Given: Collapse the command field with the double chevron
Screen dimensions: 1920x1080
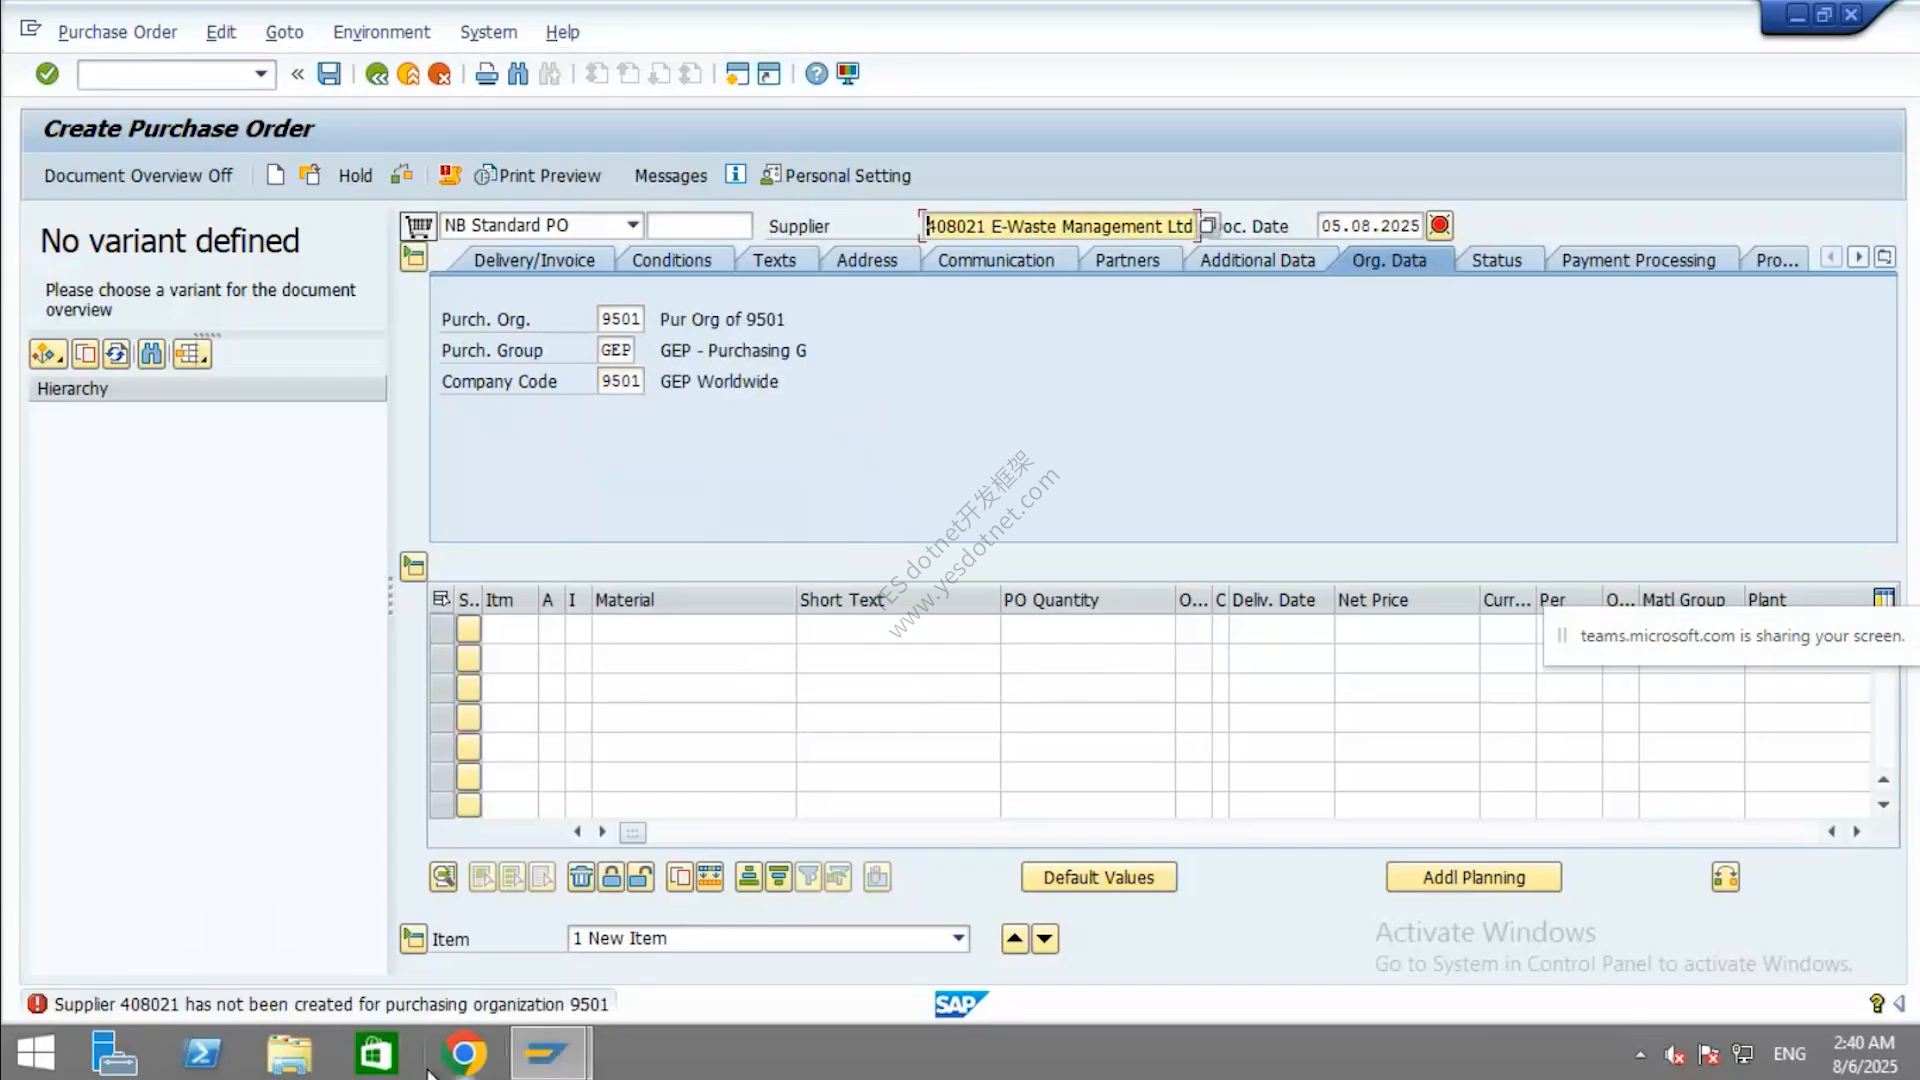Looking at the screenshot, I should [x=297, y=74].
